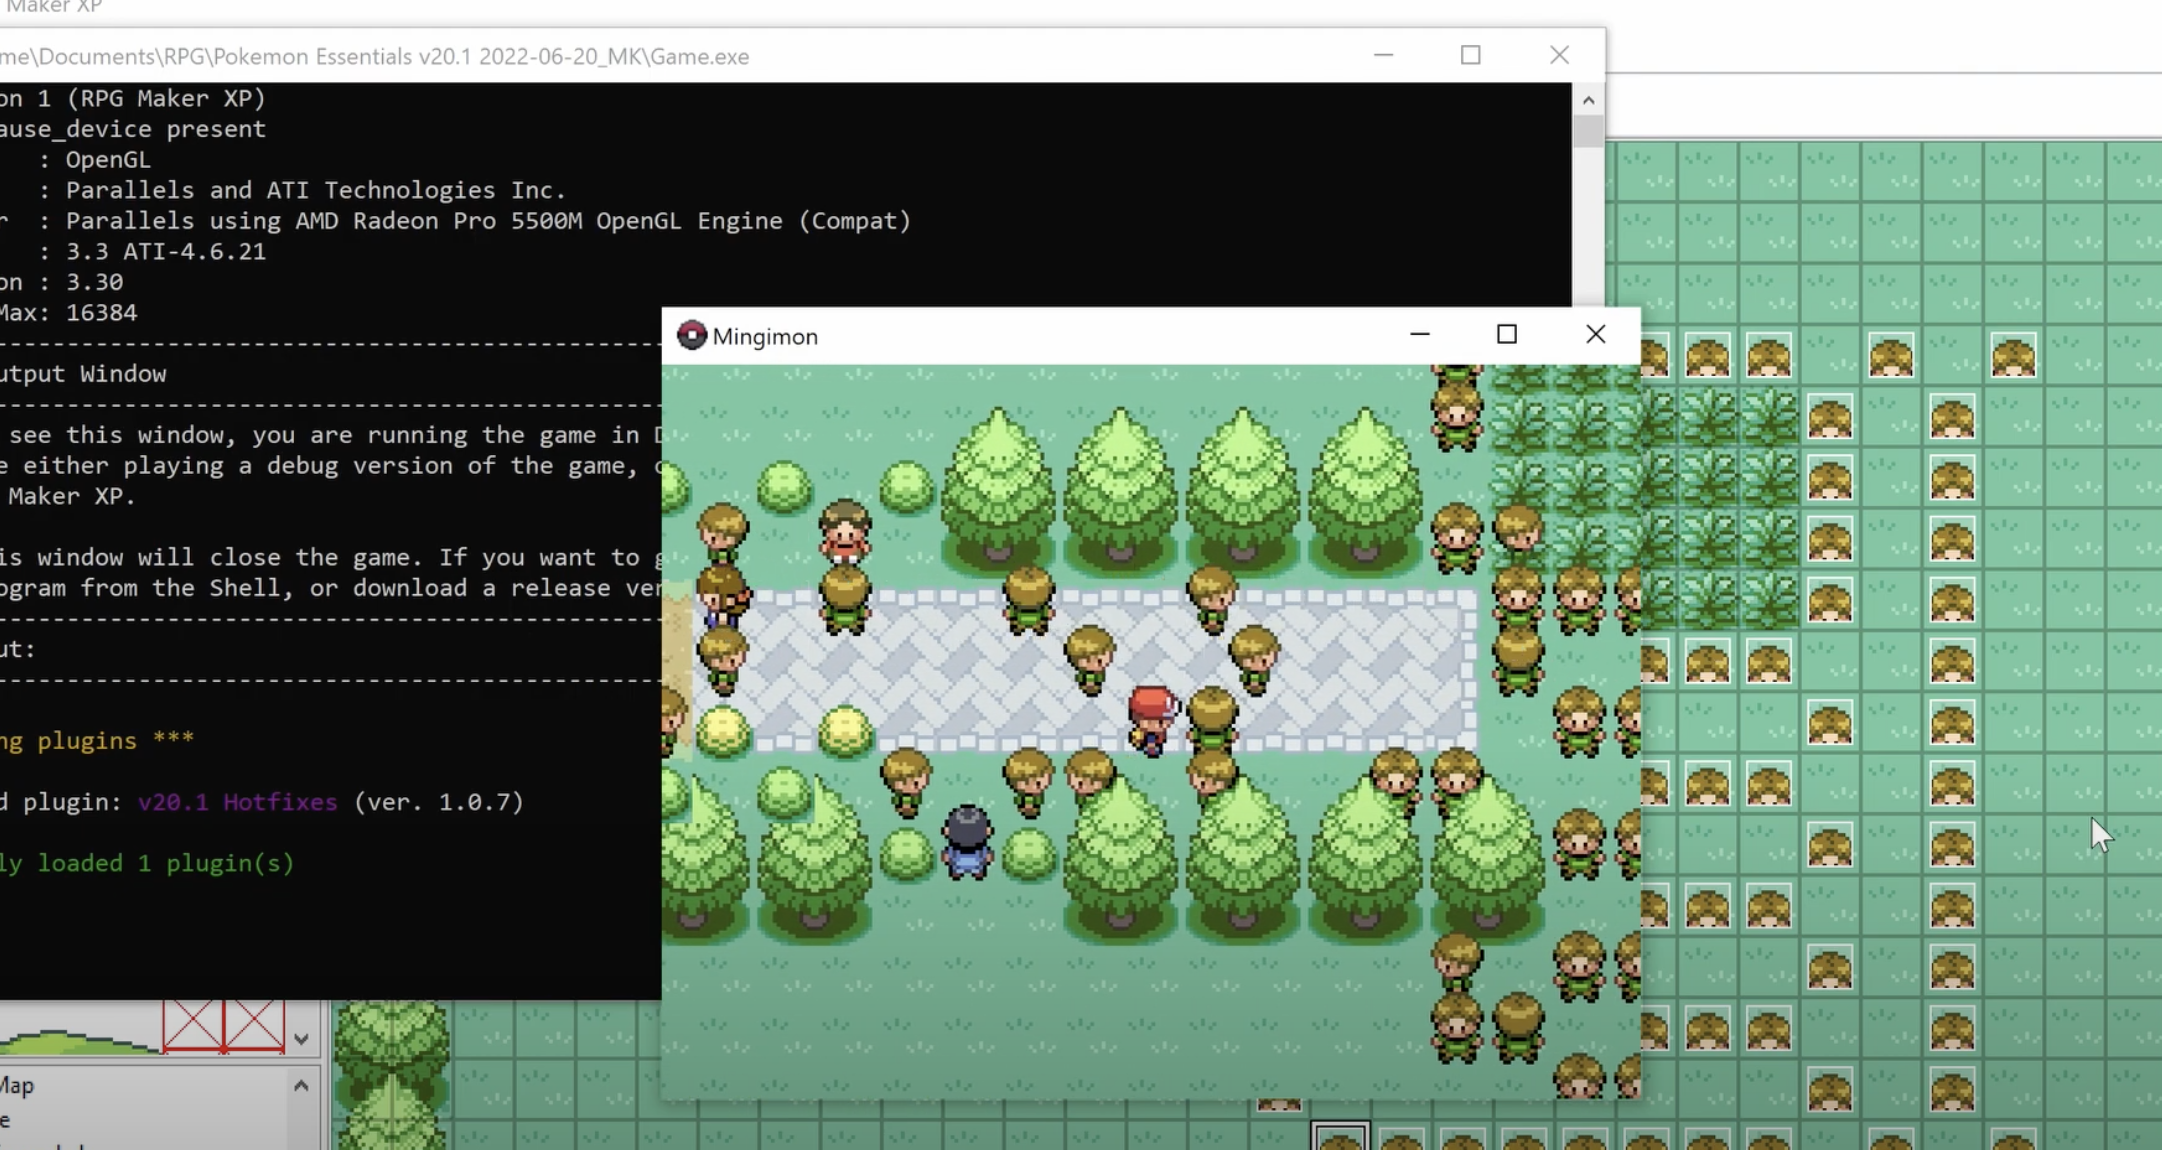2162x1150 pixels.
Task: Click the tileset palette scroll down arrow
Action: tap(301, 1039)
